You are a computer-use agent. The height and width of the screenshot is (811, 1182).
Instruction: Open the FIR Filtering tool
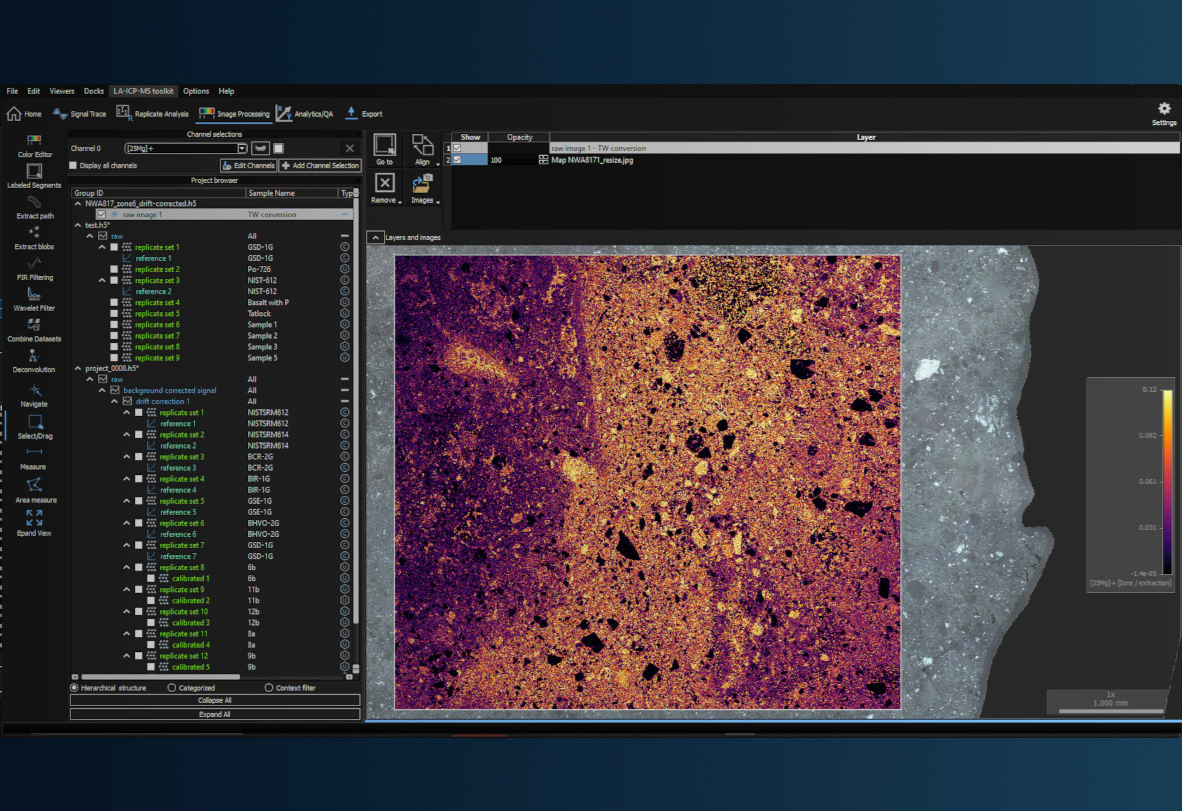[x=34, y=269]
